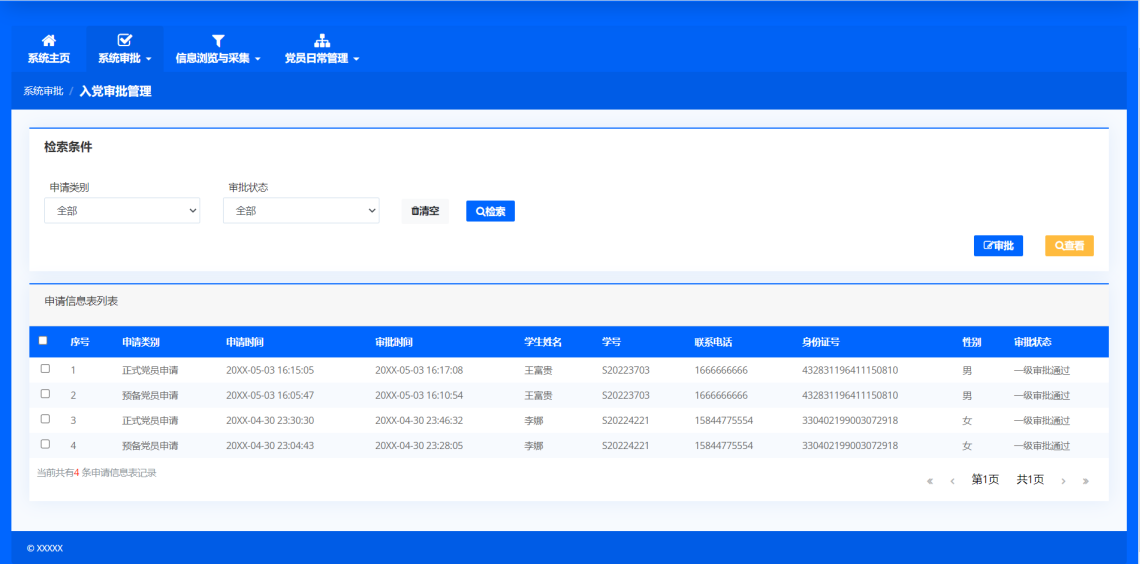Click the 当前共有4条申请信息表记录 summary
The width and height of the screenshot is (1140, 564).
[97, 472]
